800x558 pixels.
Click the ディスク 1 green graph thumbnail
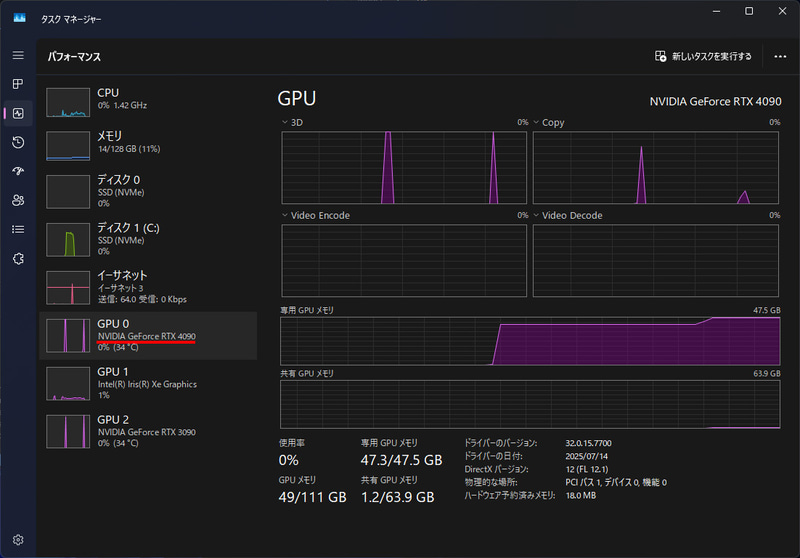click(x=68, y=240)
